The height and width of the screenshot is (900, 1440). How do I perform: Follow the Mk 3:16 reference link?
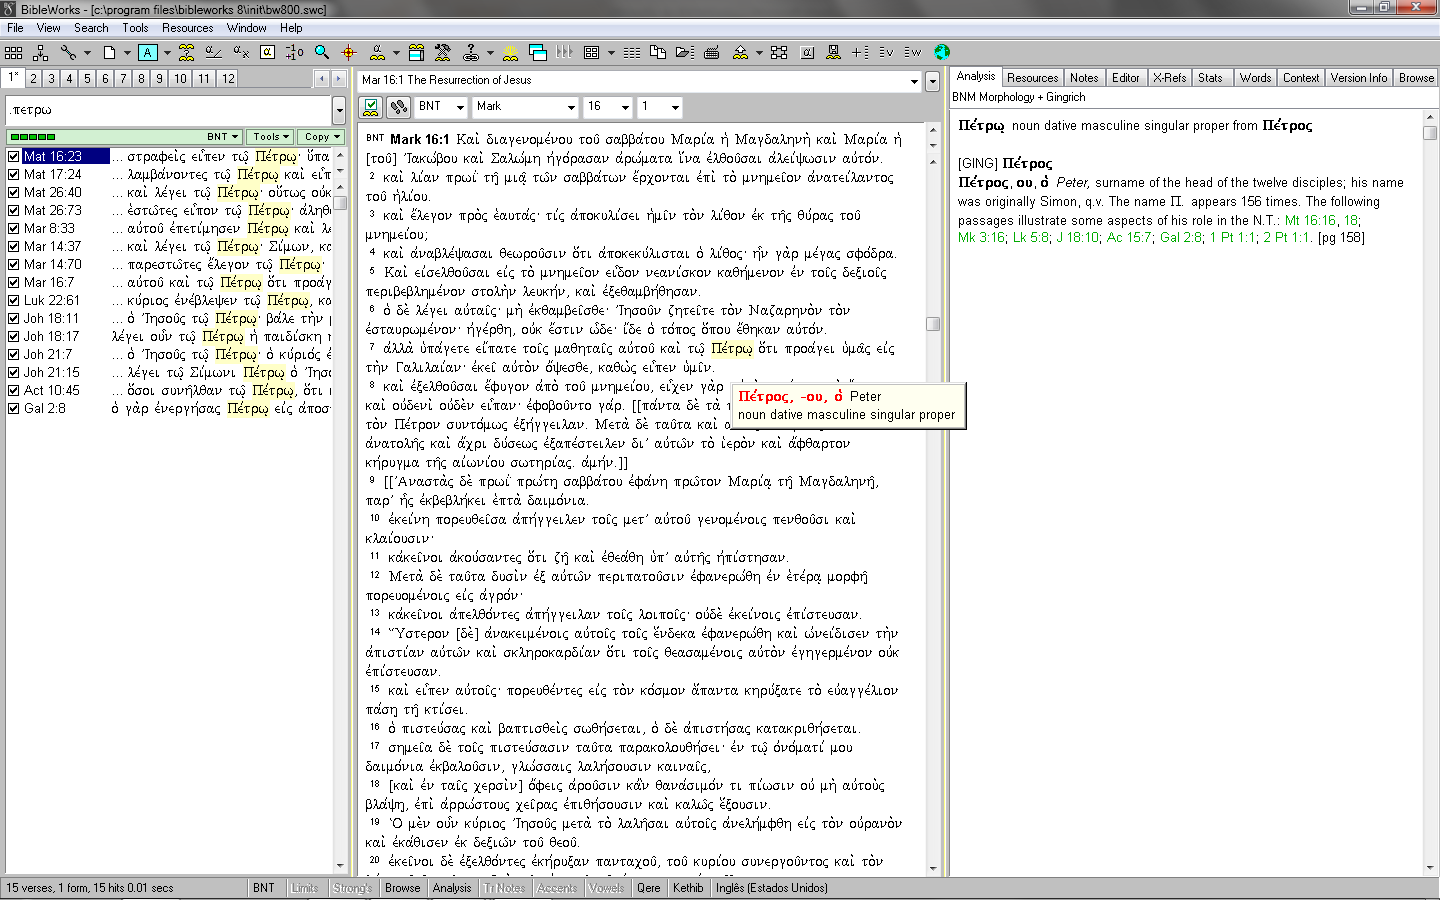(981, 238)
